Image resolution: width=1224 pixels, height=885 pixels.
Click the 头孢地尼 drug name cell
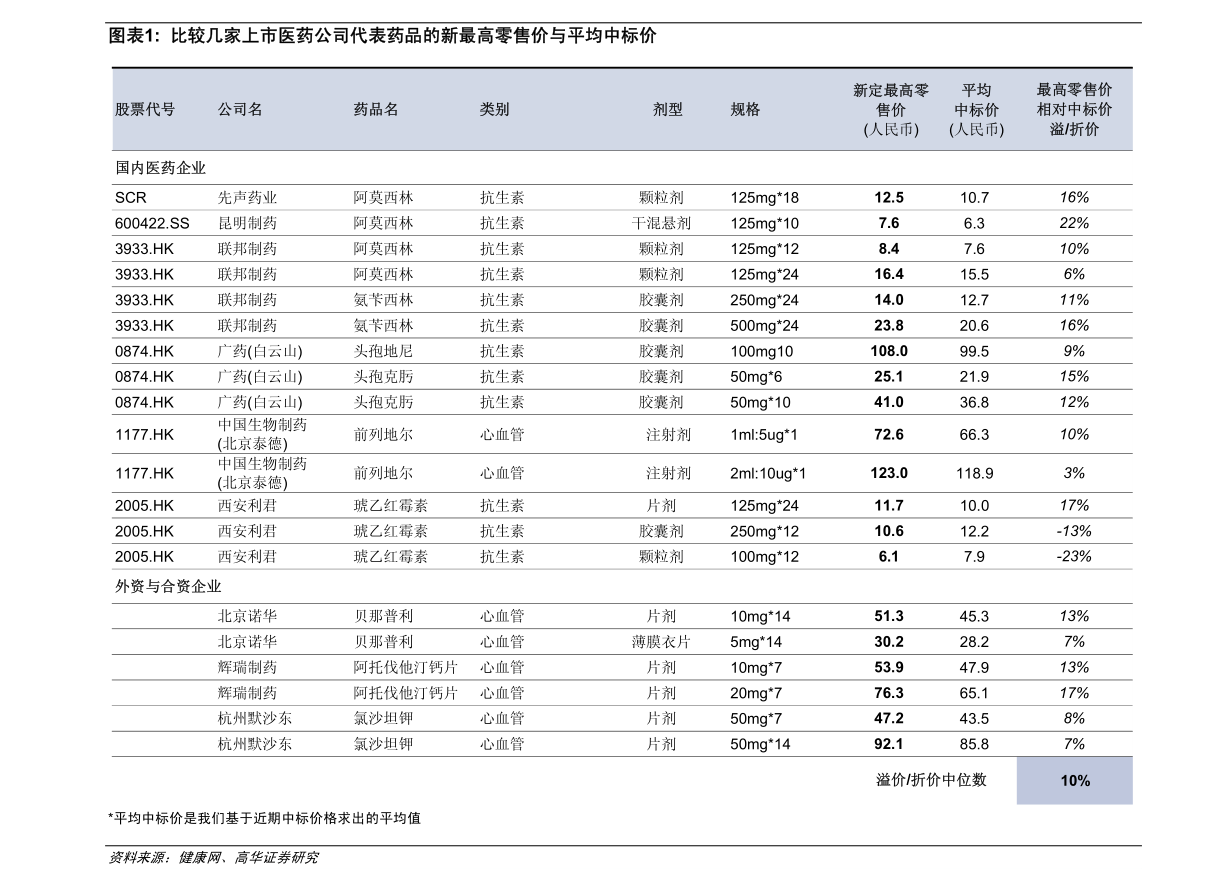coord(384,351)
